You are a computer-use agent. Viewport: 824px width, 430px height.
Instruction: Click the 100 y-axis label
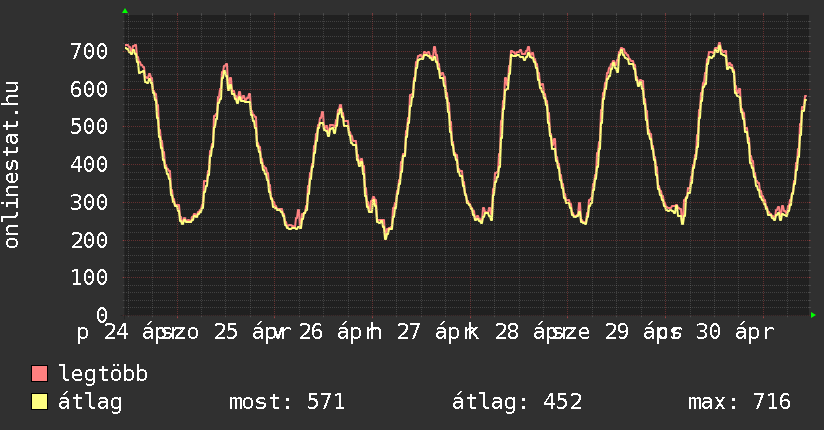click(x=89, y=277)
